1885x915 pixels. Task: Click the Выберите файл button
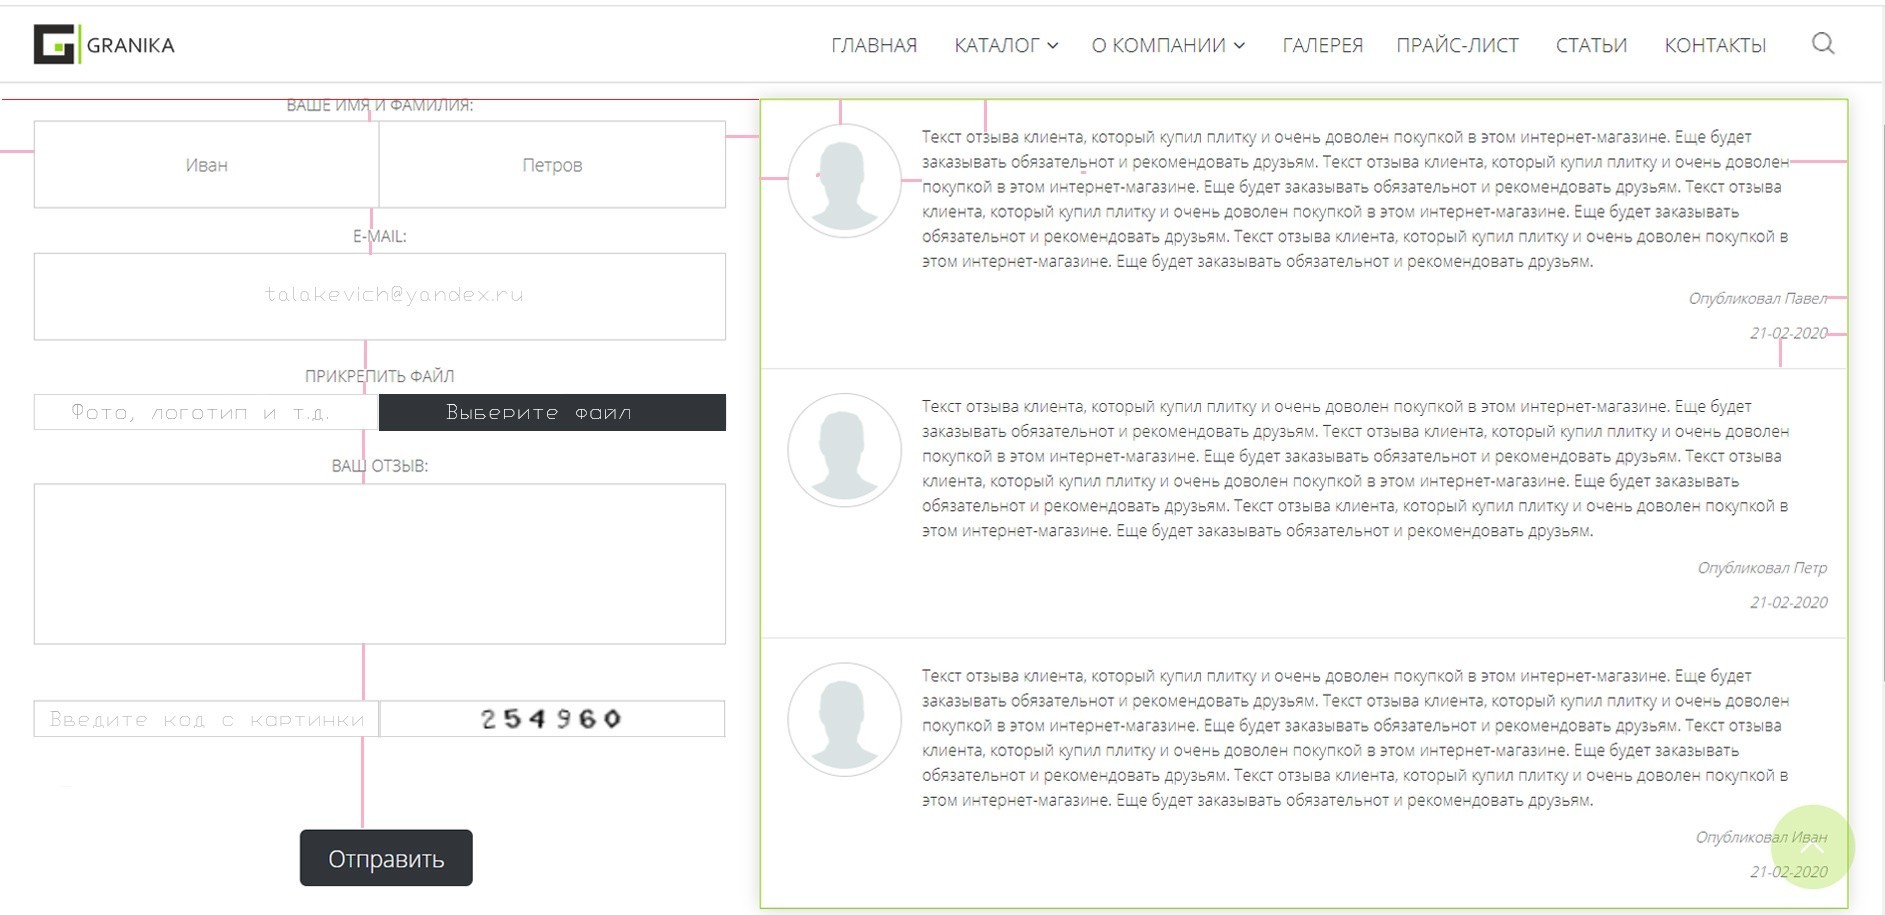tap(552, 413)
